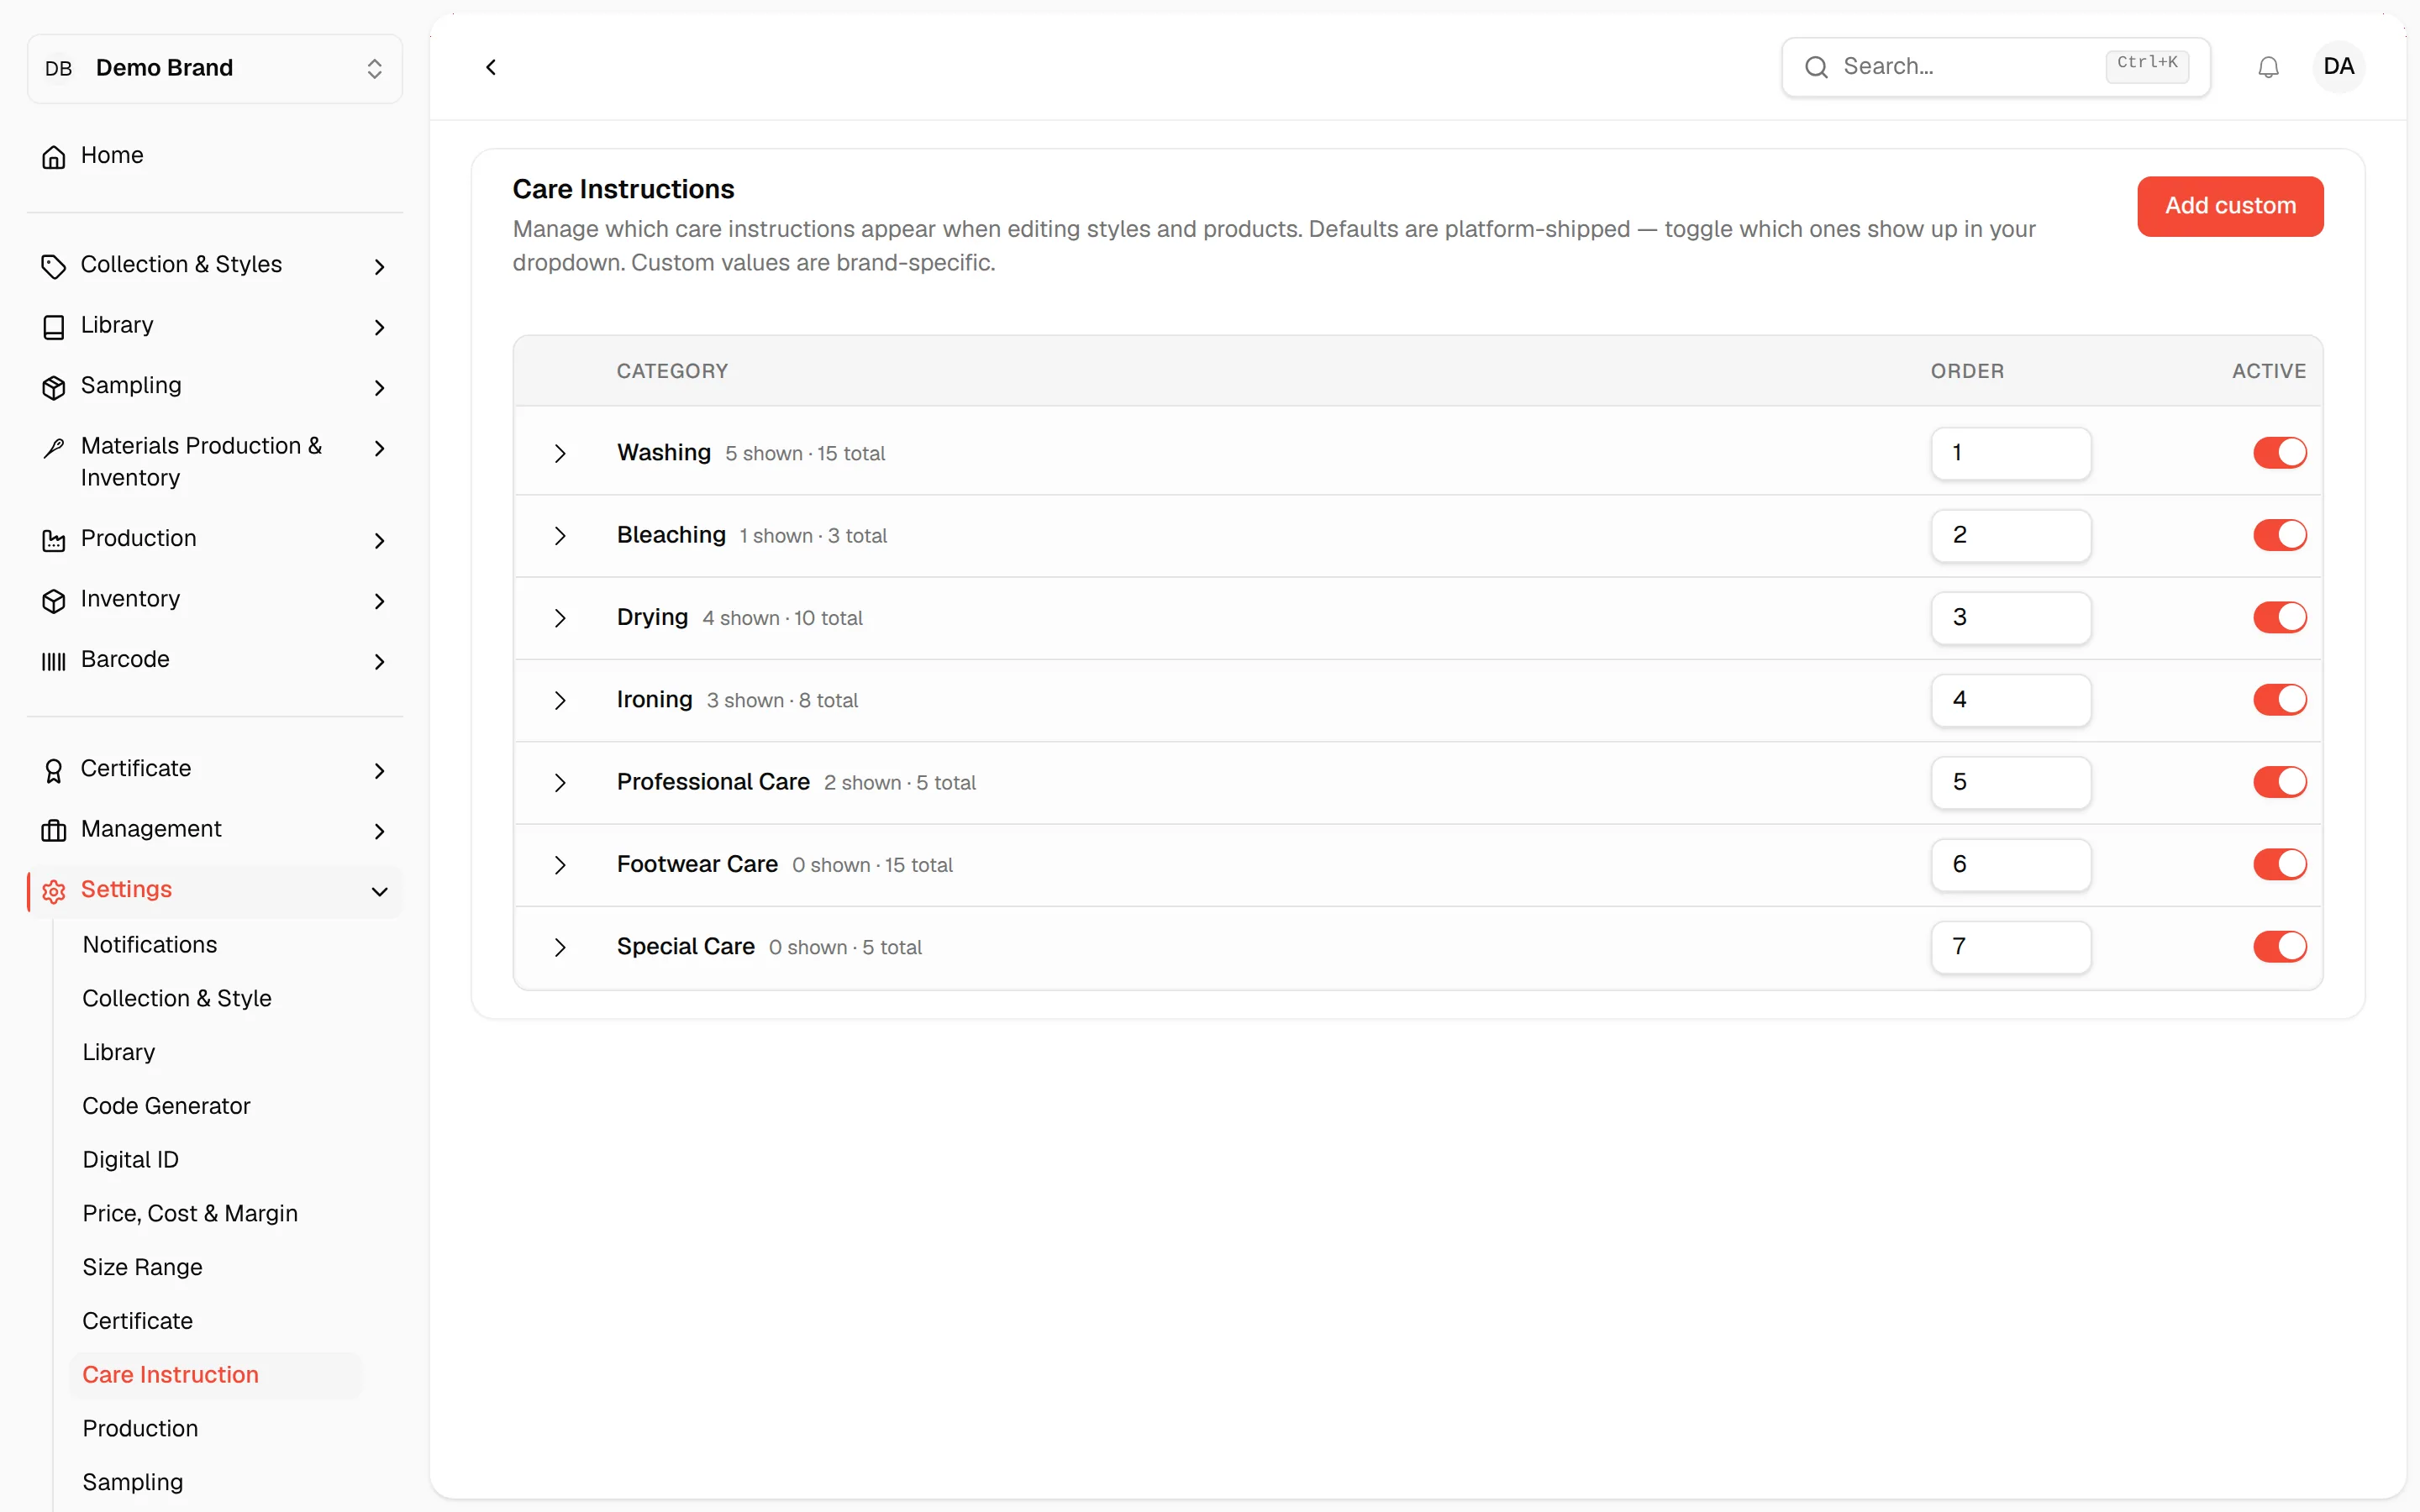Screen dimensions: 2420x1512
Task: Open Notifications settings submenu item
Action: pyautogui.click(x=150, y=945)
